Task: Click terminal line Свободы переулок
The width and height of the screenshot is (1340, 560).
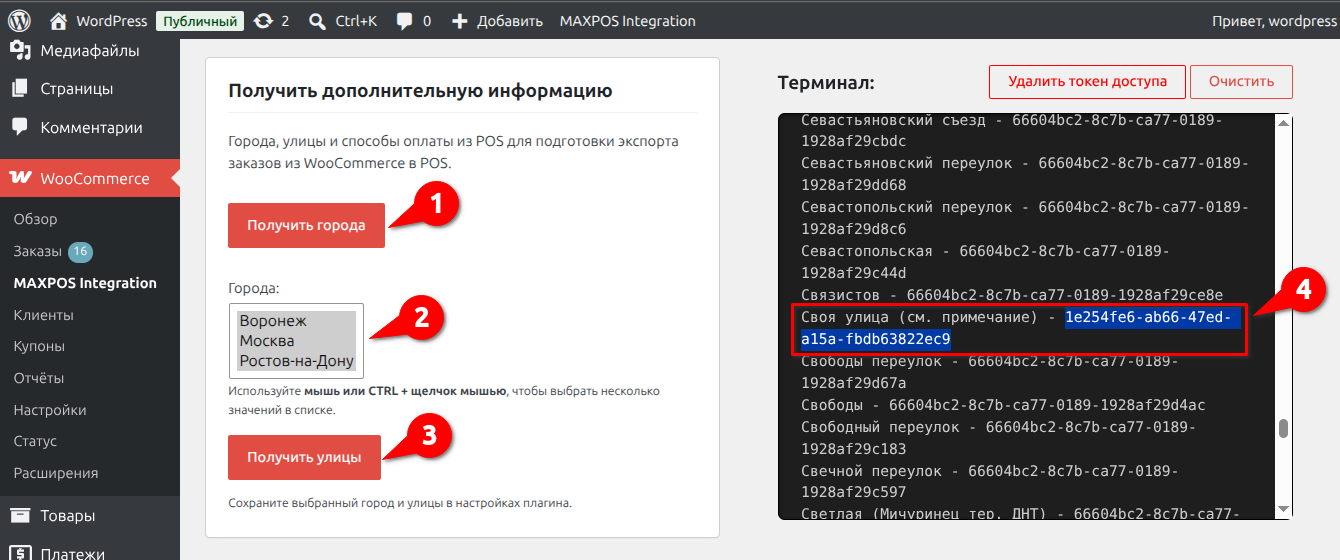Action: coord(998,372)
